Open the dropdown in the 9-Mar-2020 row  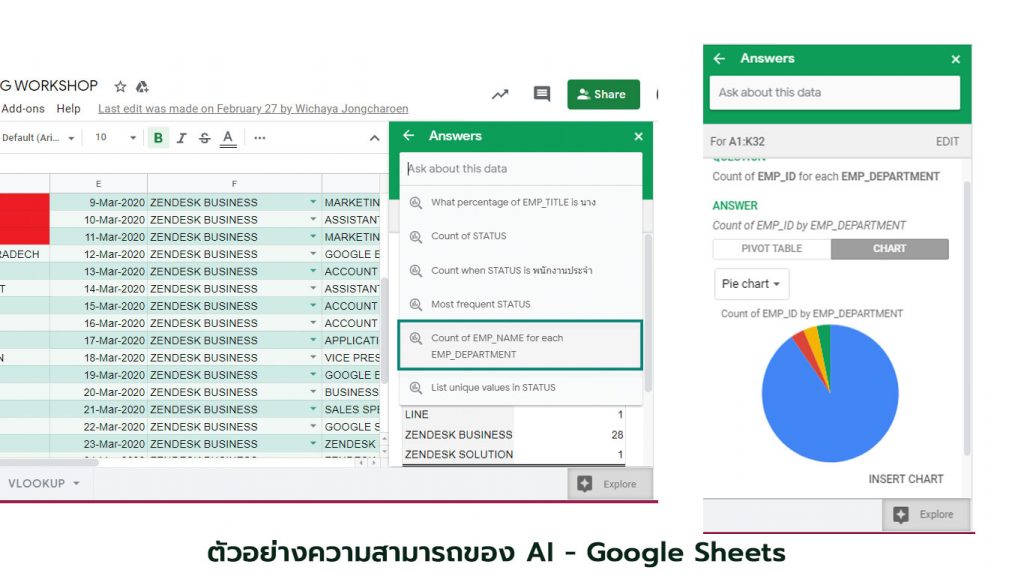(x=313, y=202)
